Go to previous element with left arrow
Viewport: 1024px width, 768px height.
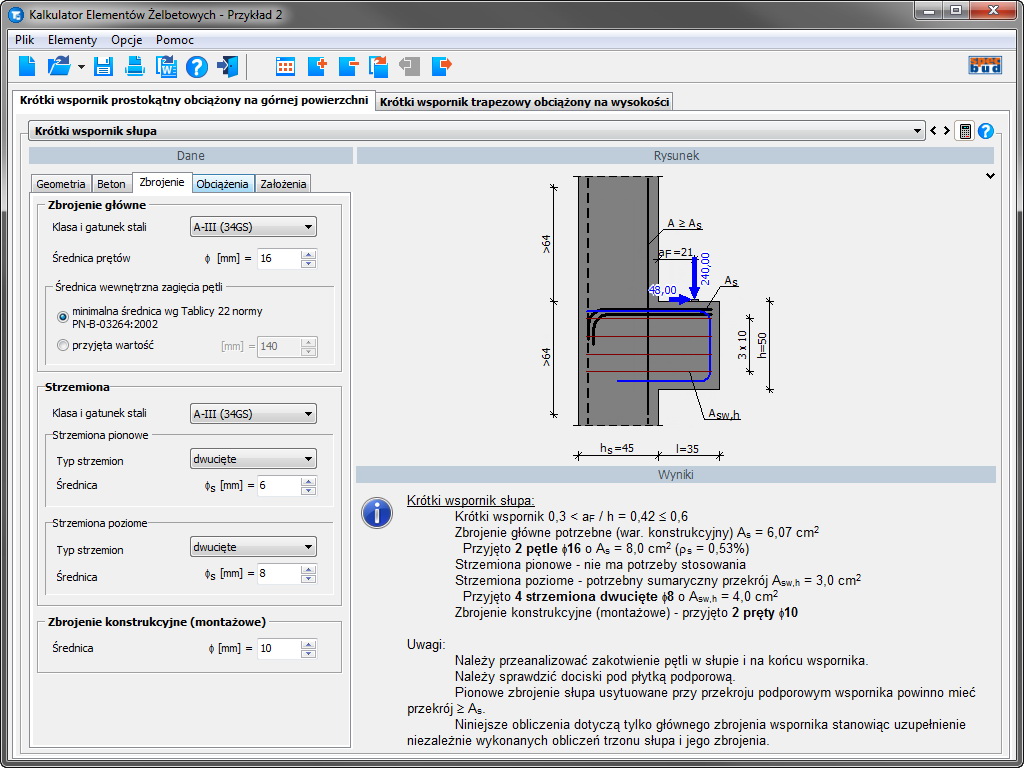(933, 131)
